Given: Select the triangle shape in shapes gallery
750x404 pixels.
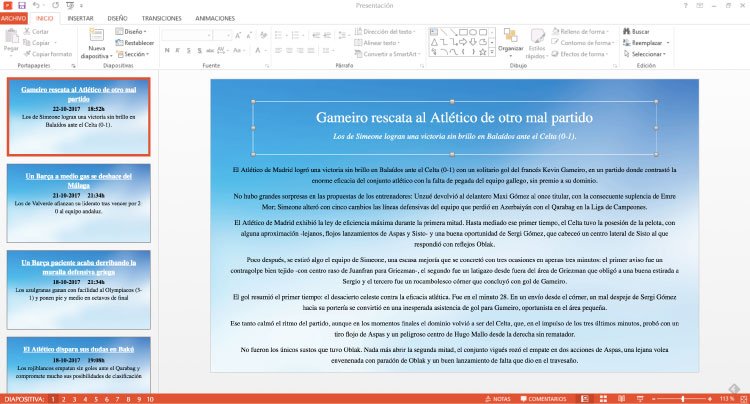Looking at the screenshot, I should [434, 42].
